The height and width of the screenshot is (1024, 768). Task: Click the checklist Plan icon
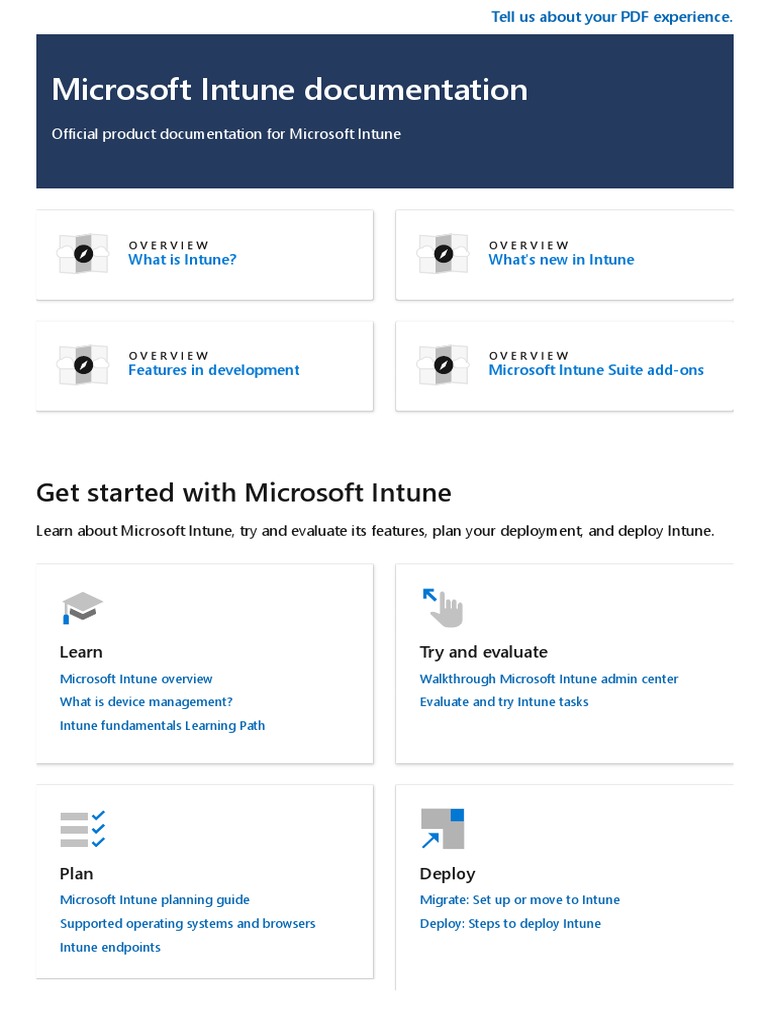point(82,829)
